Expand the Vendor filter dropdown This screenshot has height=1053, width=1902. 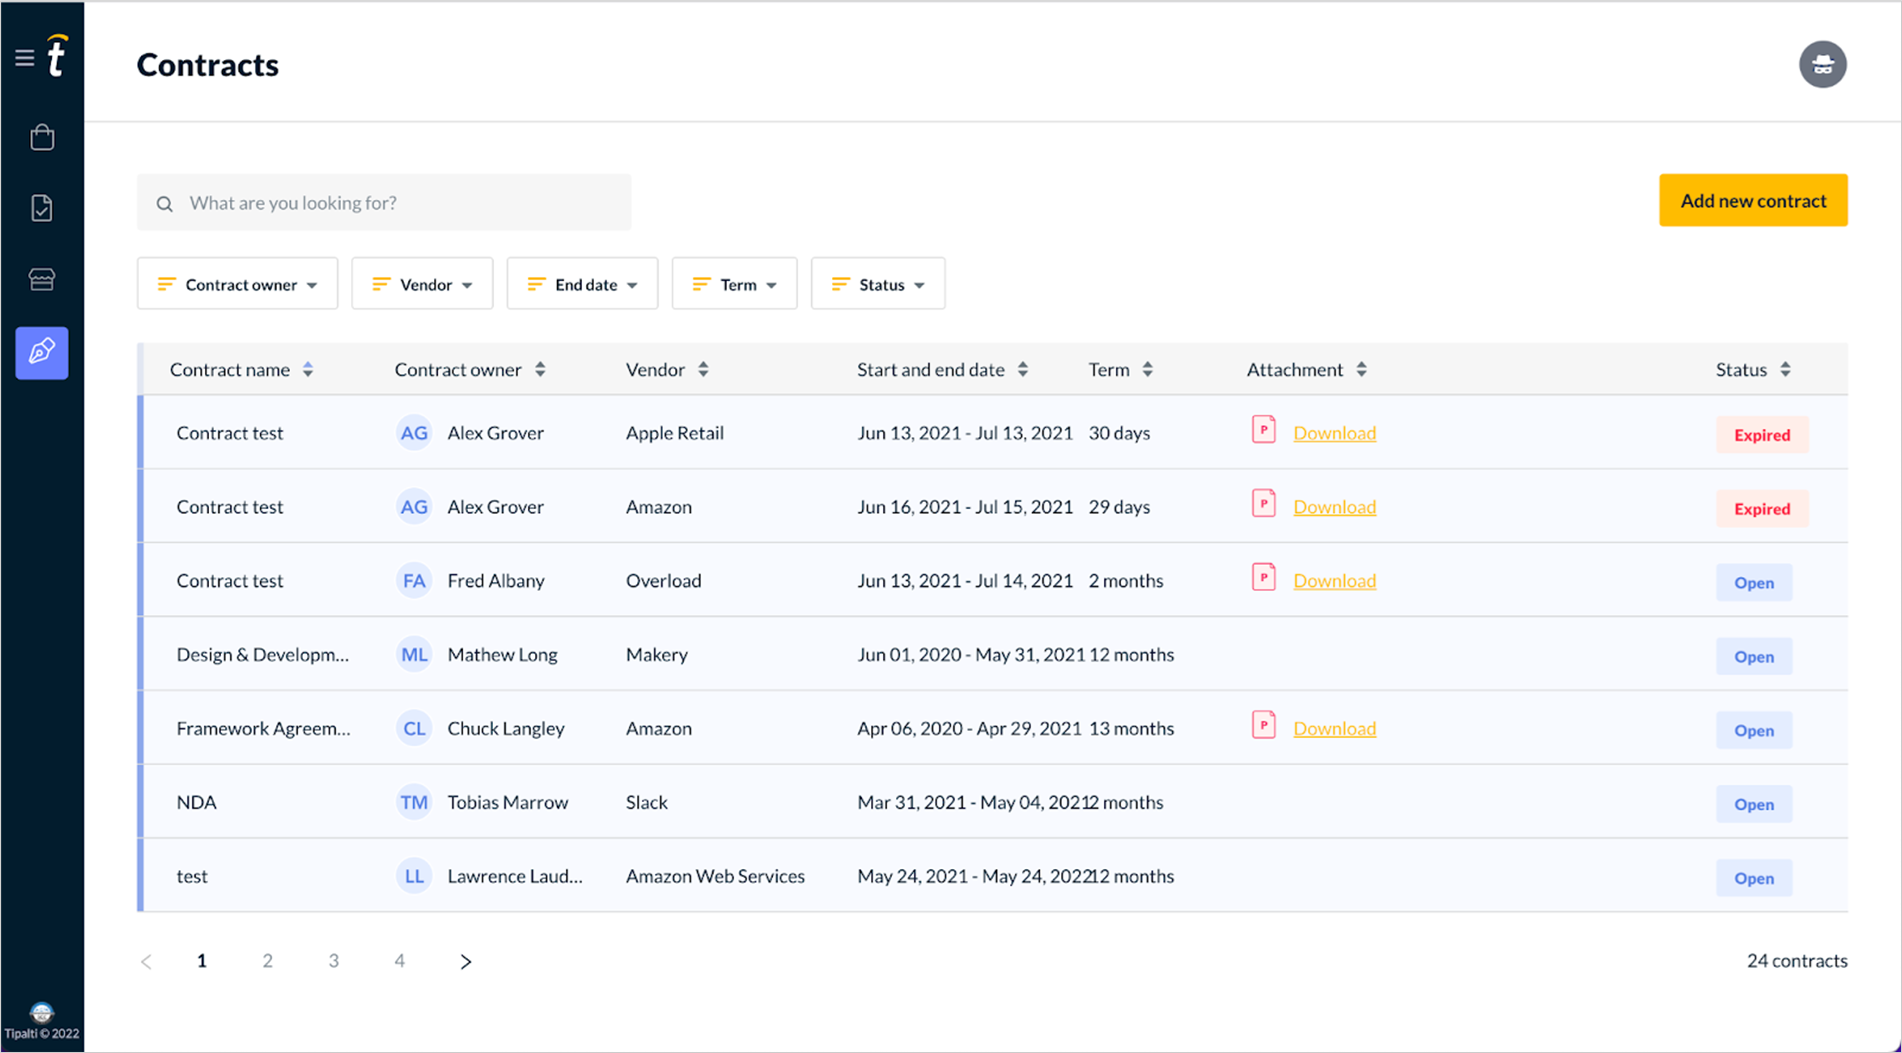pyautogui.click(x=422, y=284)
